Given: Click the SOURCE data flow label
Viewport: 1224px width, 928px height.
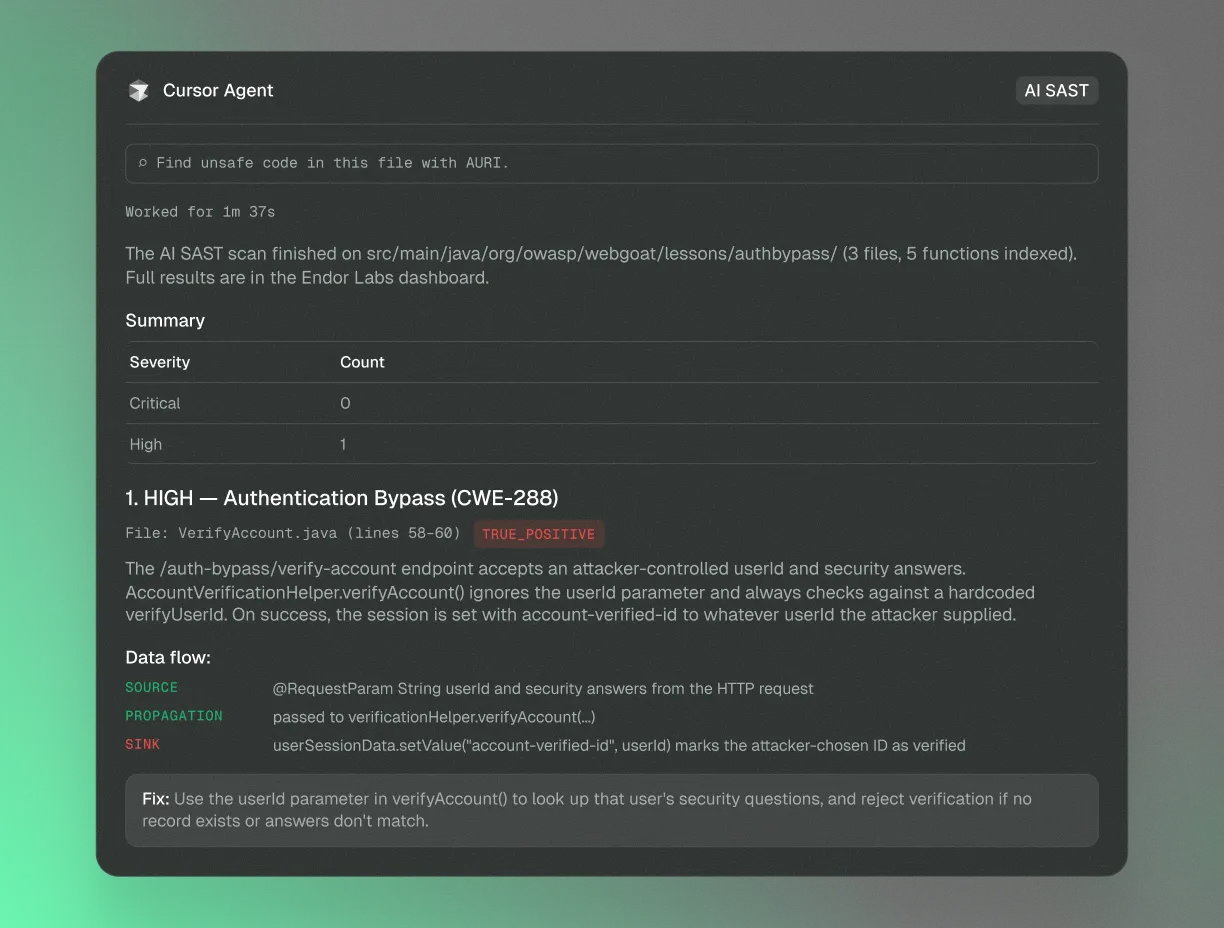Looking at the screenshot, I should (x=152, y=688).
